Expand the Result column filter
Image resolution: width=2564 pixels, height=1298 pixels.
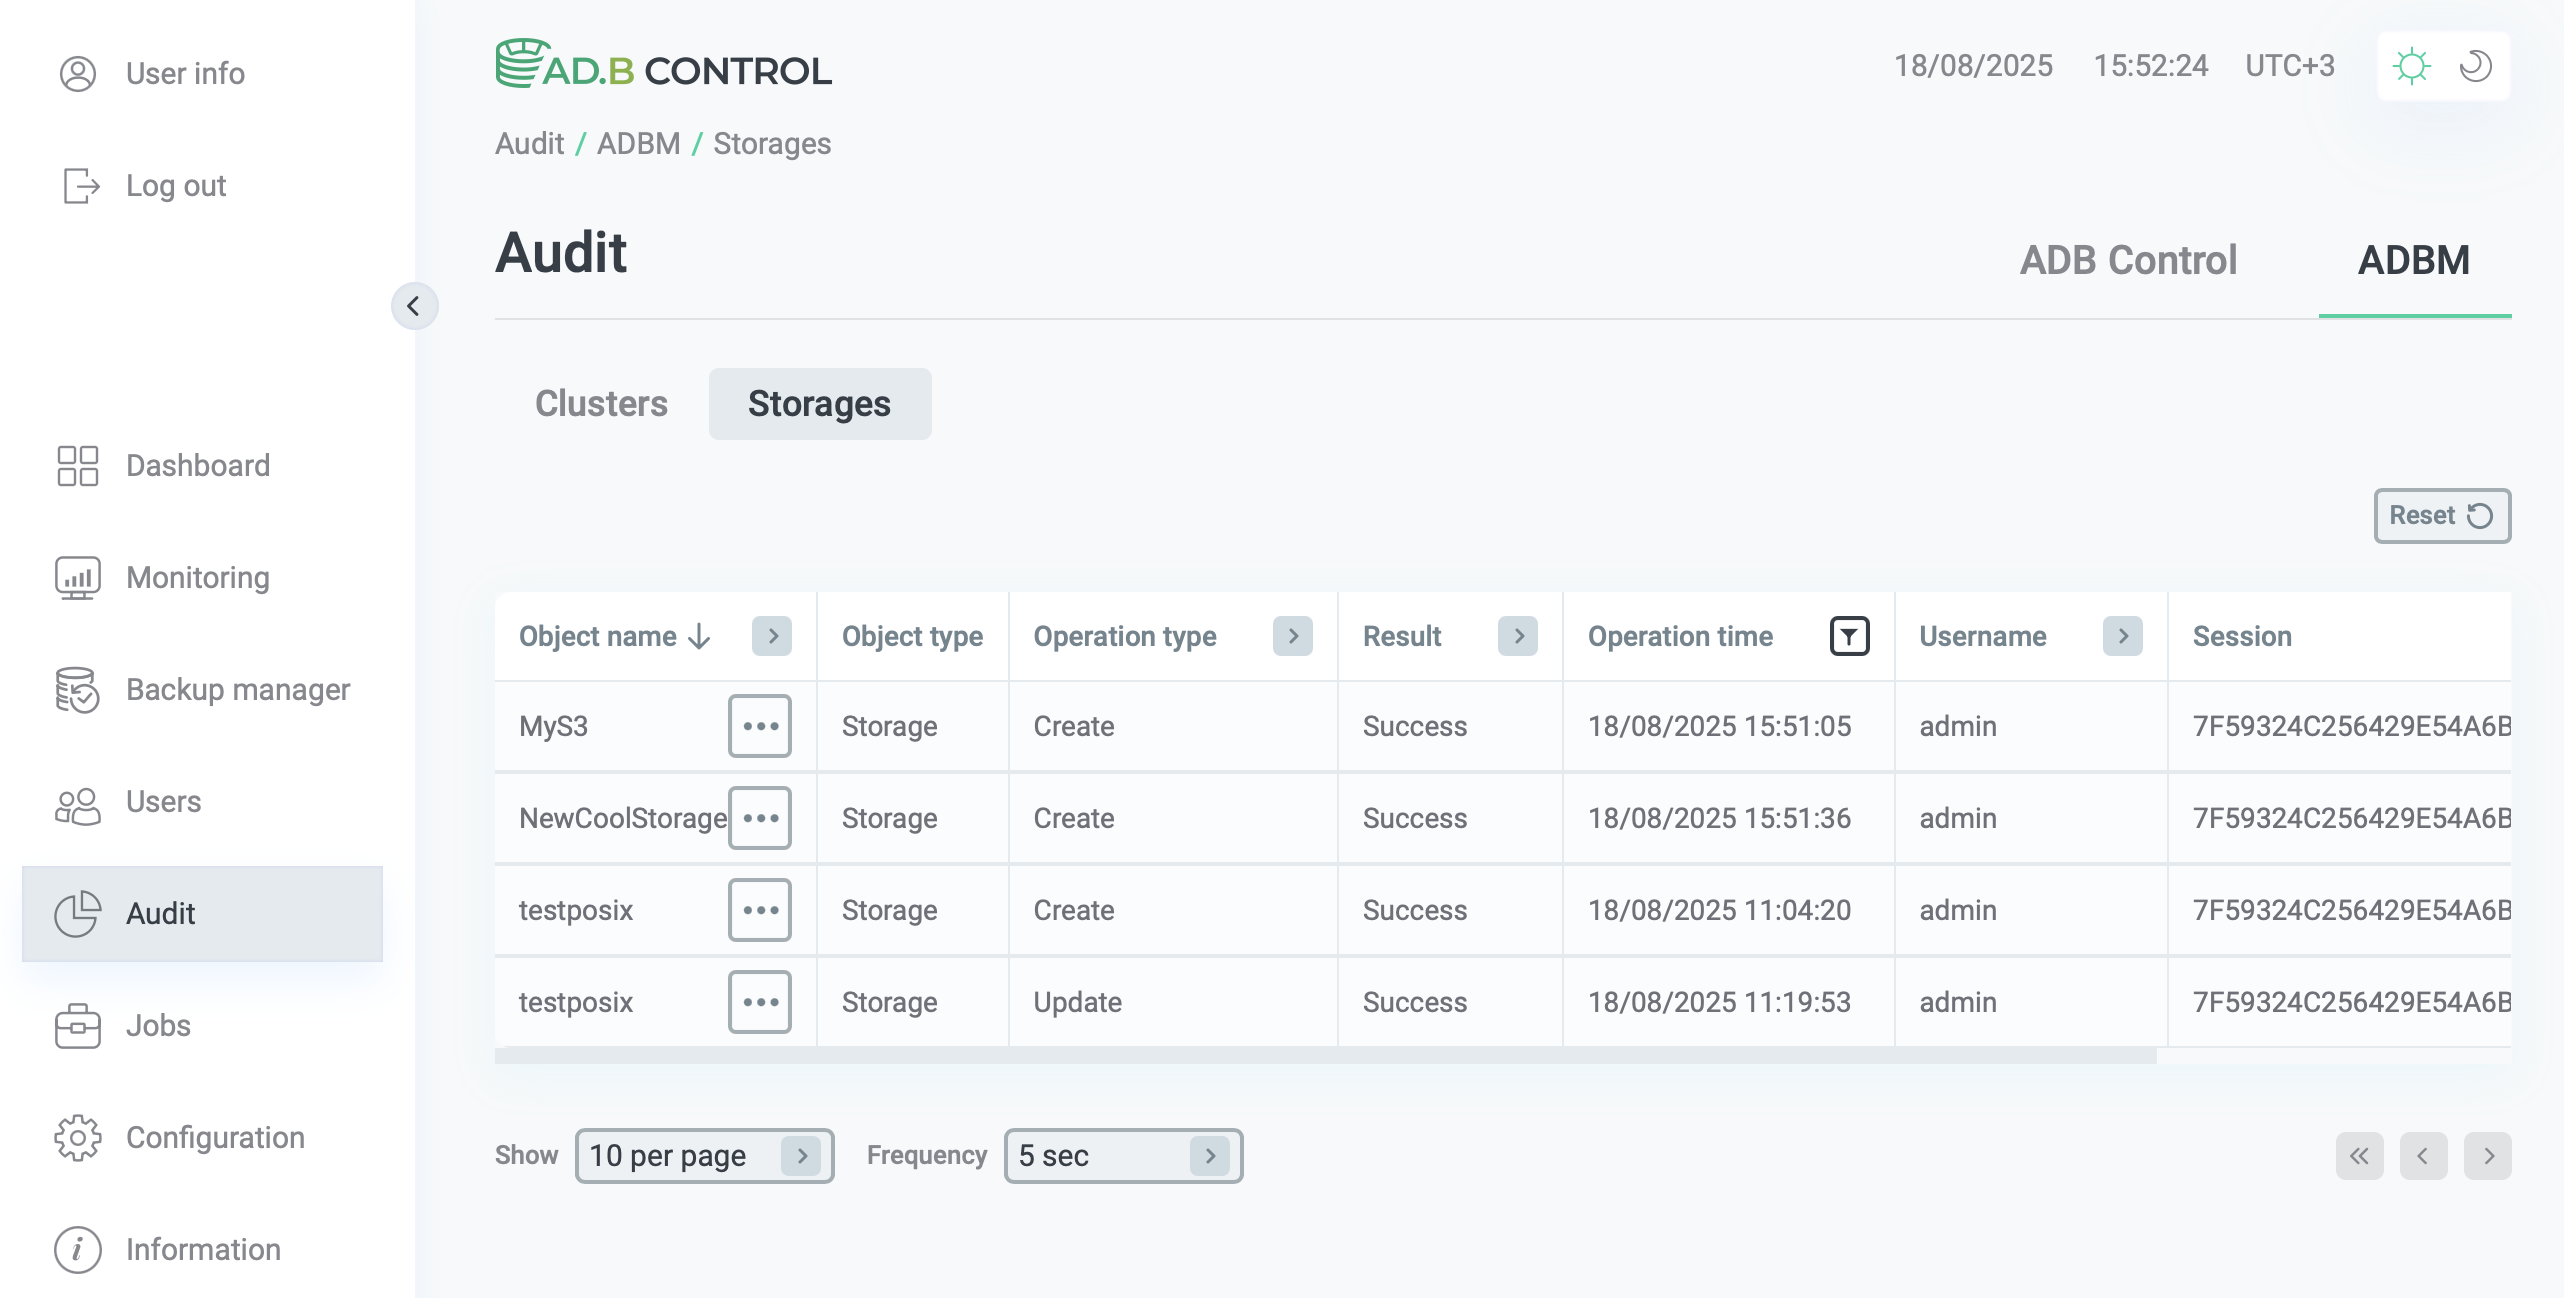[1519, 636]
